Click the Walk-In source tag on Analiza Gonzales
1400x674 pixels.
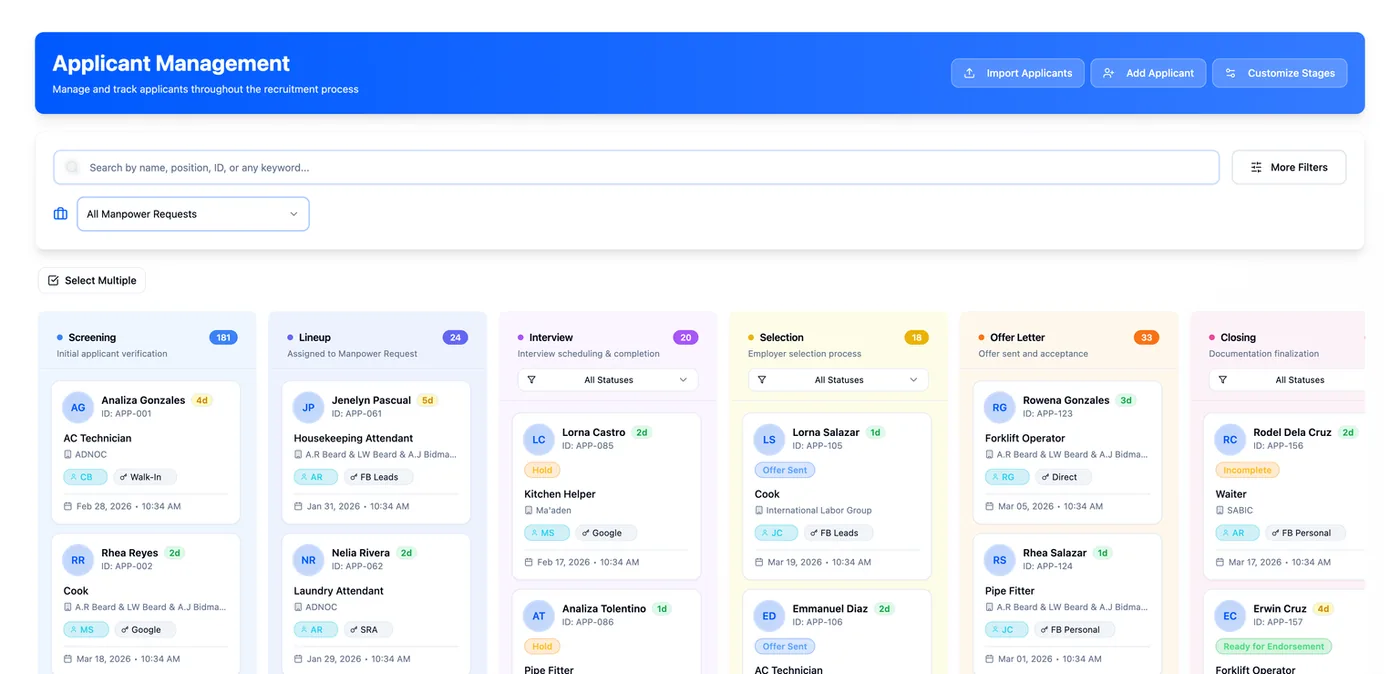145,477
